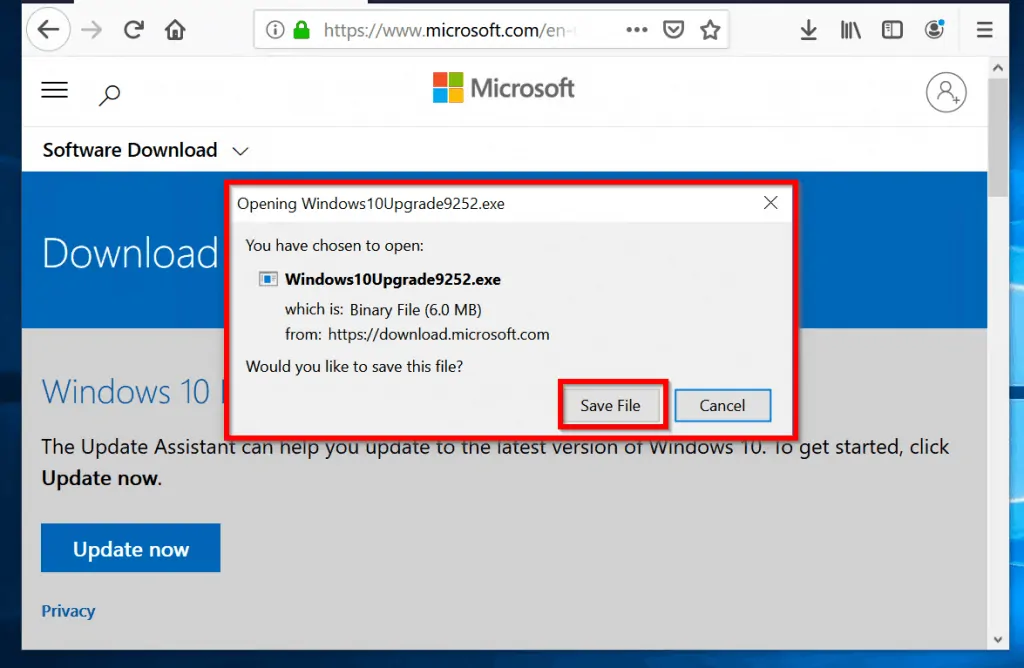Save page to Pocket icon
The image size is (1024, 668).
pyautogui.click(x=673, y=29)
